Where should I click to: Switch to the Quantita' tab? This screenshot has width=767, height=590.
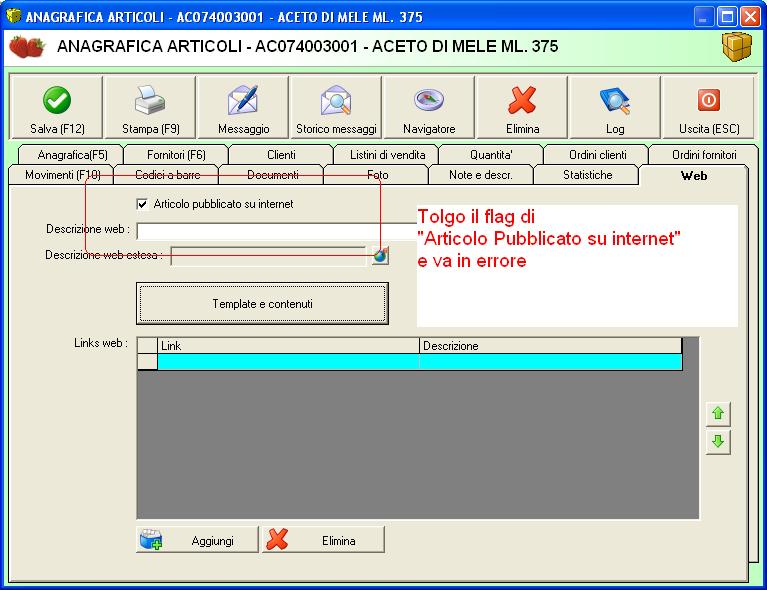click(491, 155)
